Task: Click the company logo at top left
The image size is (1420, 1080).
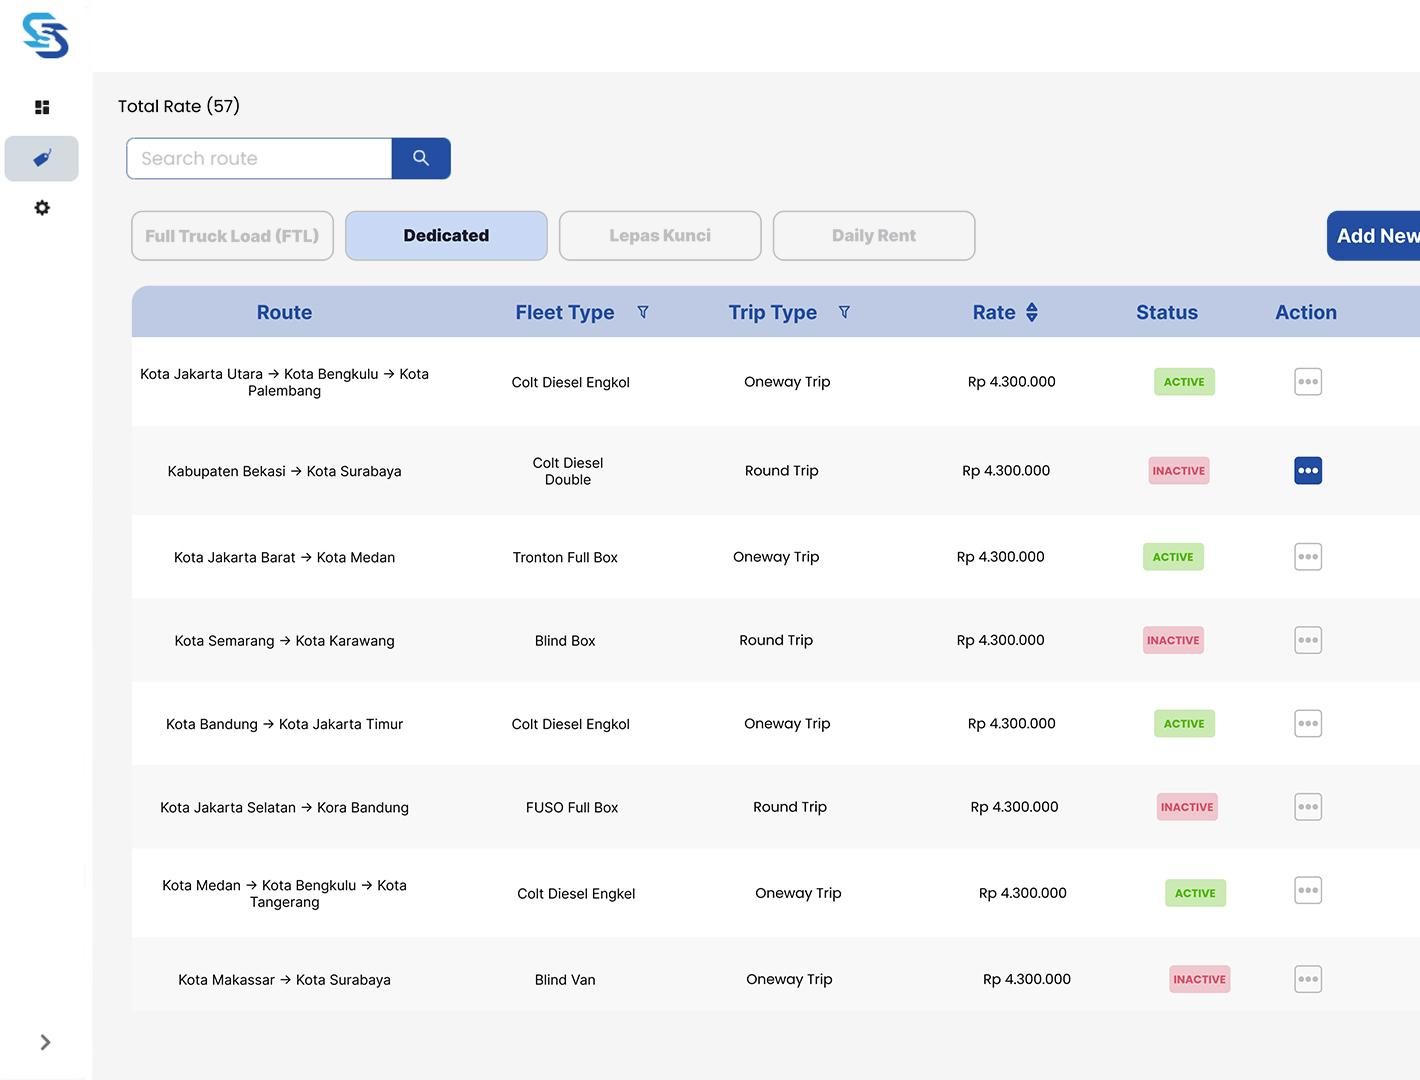Action: [x=46, y=36]
